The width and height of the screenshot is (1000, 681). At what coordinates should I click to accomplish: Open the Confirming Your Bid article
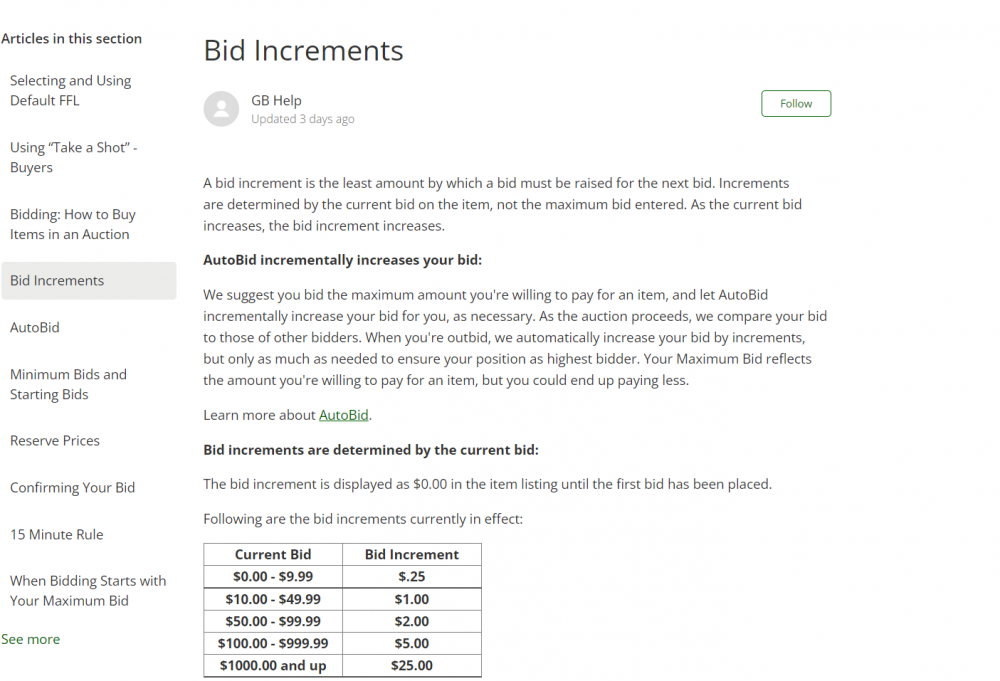(x=72, y=488)
